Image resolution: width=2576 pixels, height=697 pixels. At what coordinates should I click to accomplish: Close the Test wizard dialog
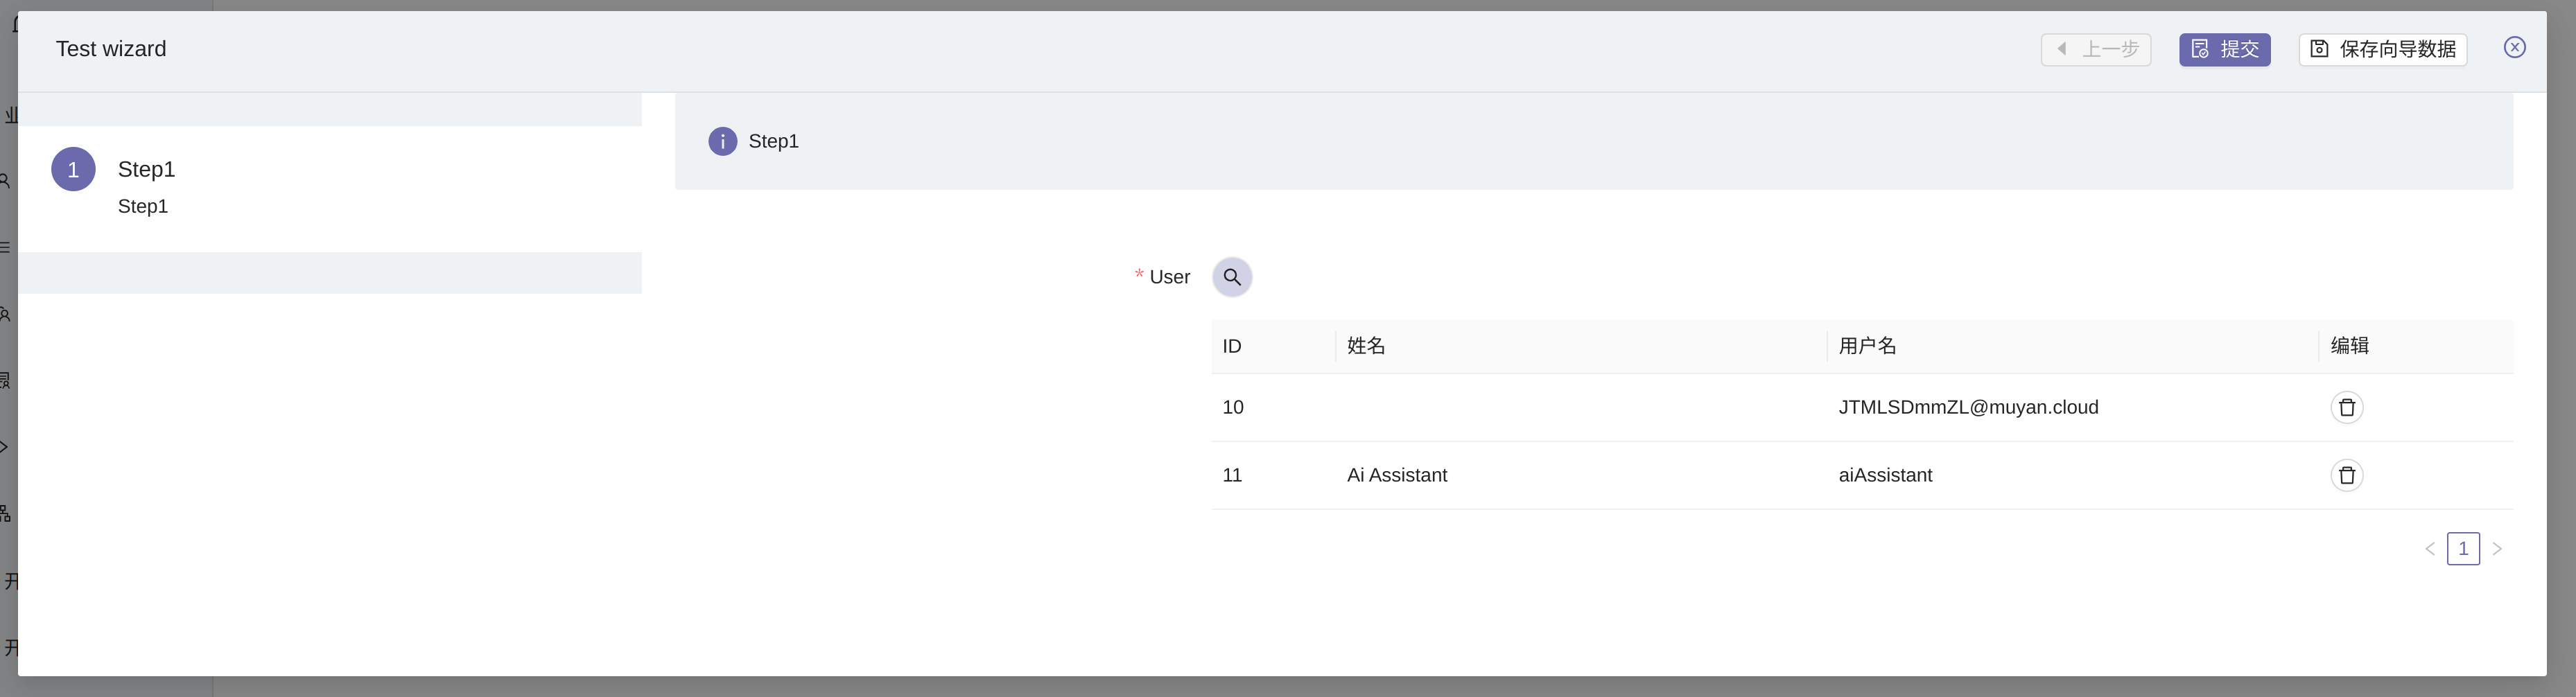(2514, 47)
